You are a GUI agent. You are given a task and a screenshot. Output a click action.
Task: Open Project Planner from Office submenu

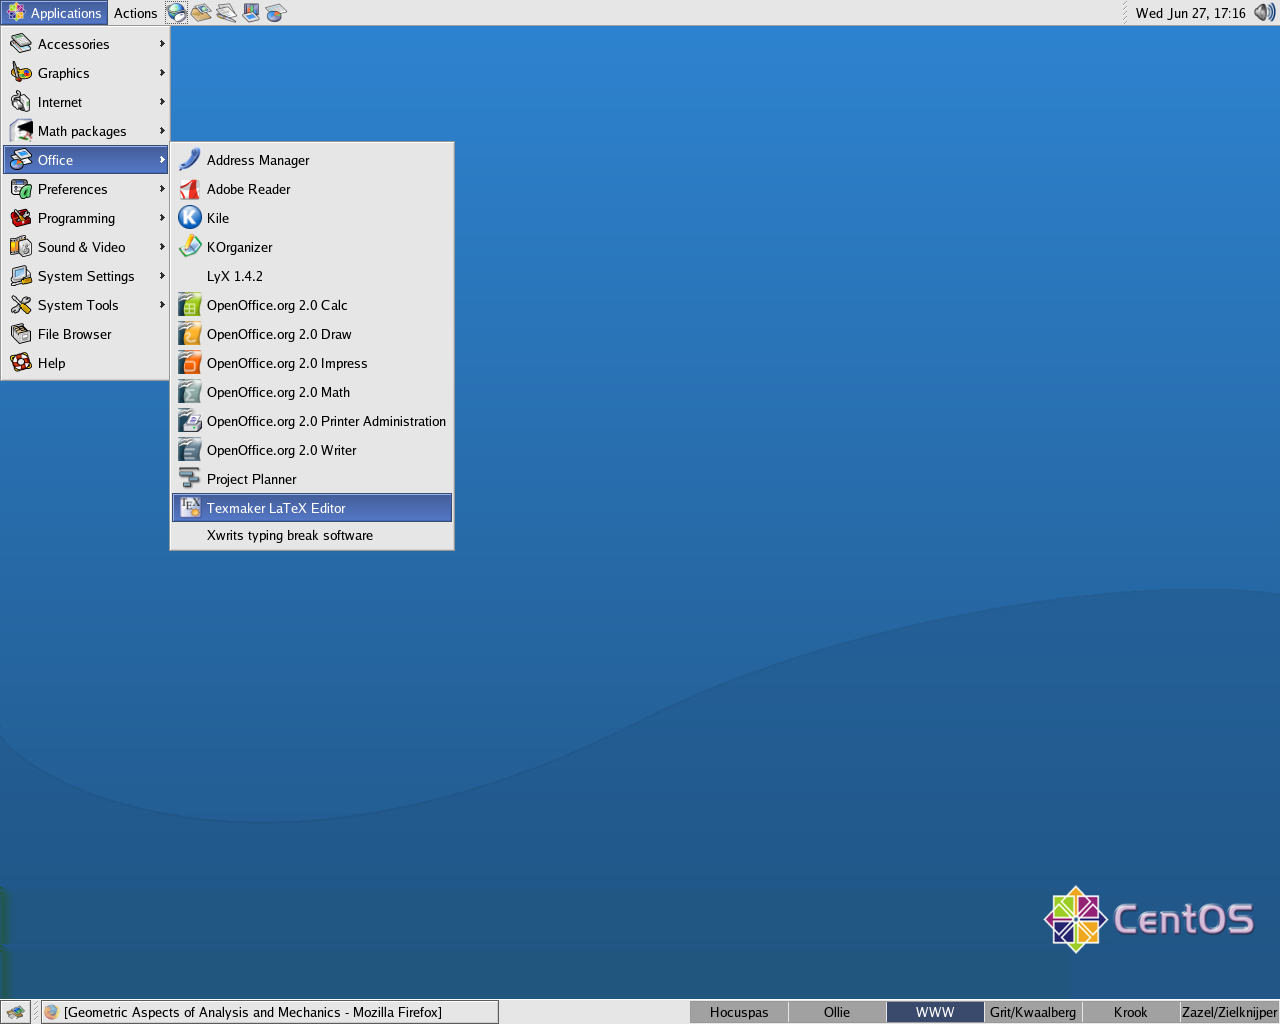312,479
